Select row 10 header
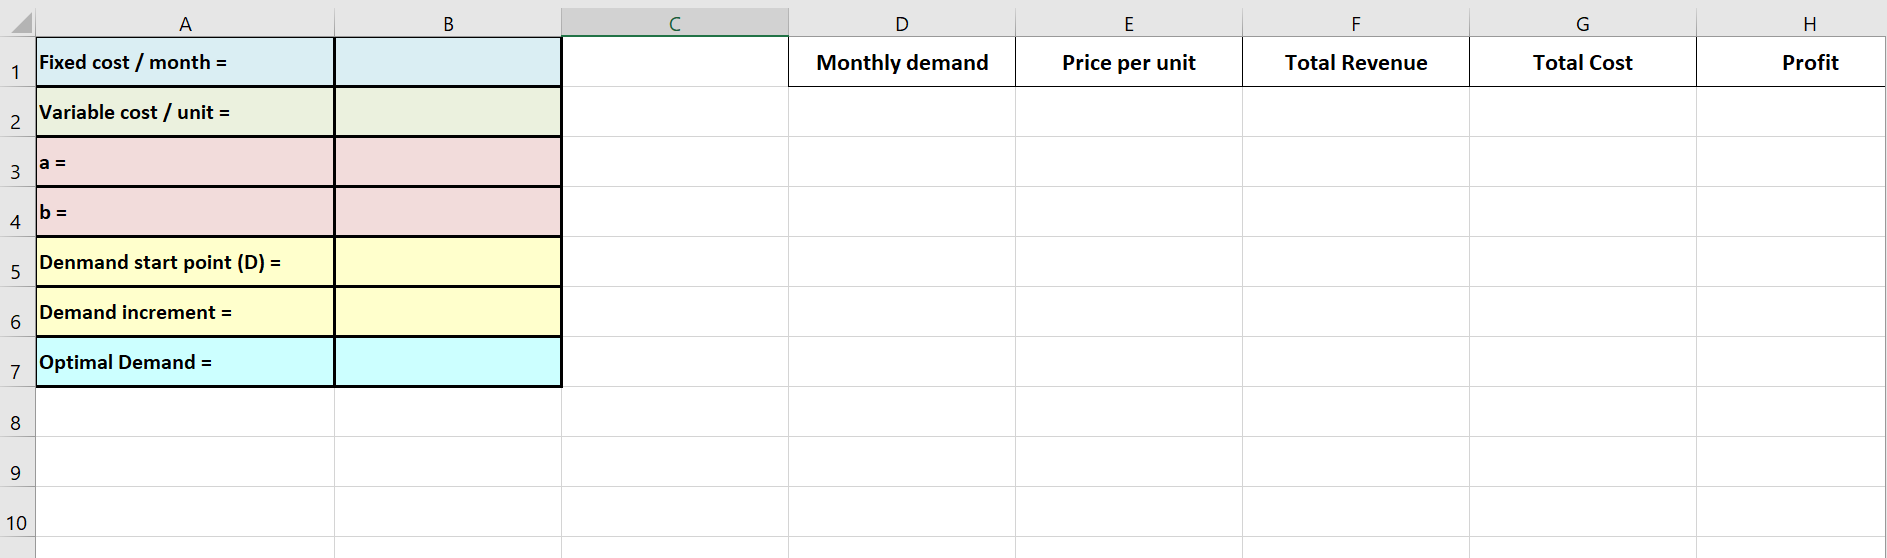The height and width of the screenshot is (558, 1887). point(17,512)
